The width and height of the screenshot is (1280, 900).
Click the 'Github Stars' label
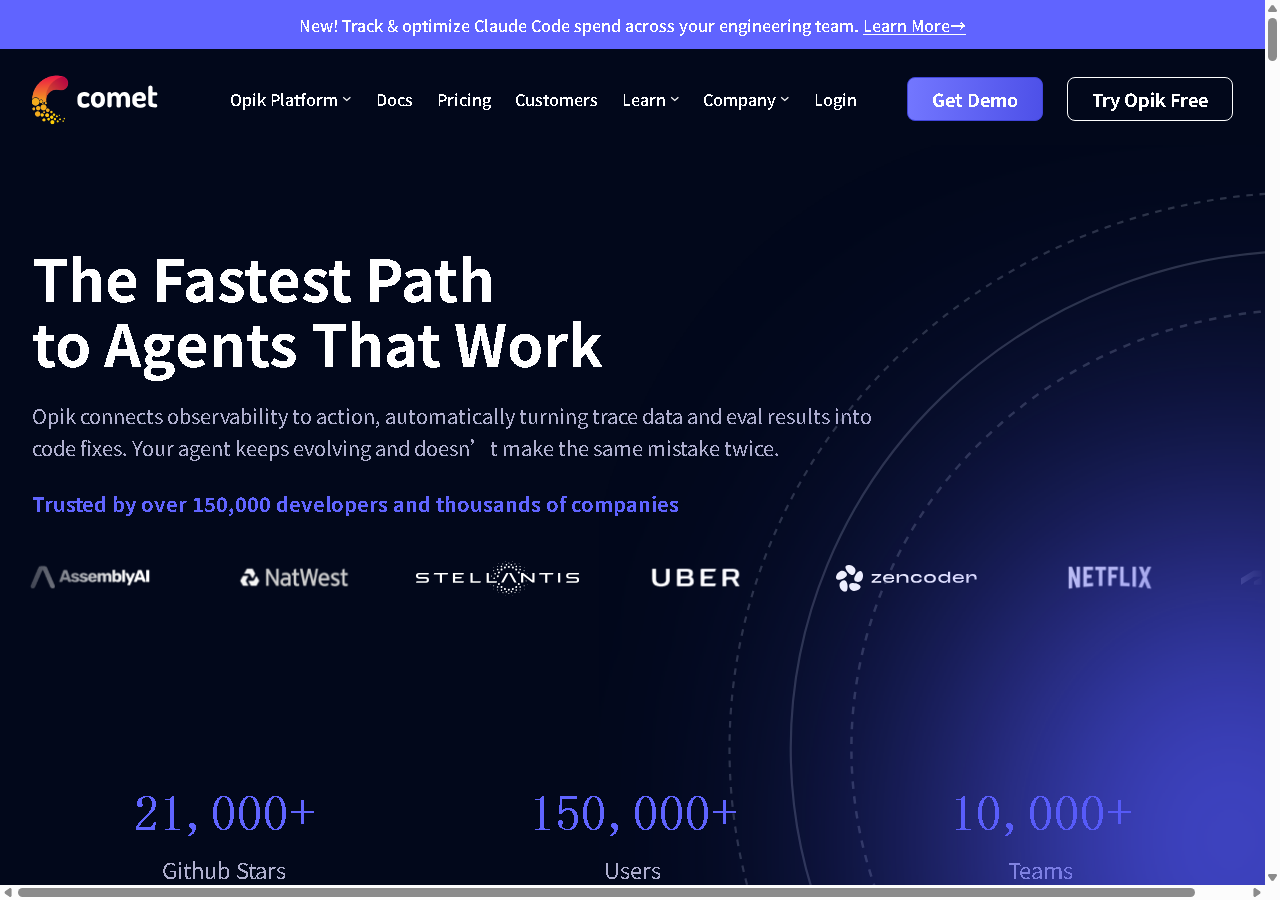(x=224, y=871)
